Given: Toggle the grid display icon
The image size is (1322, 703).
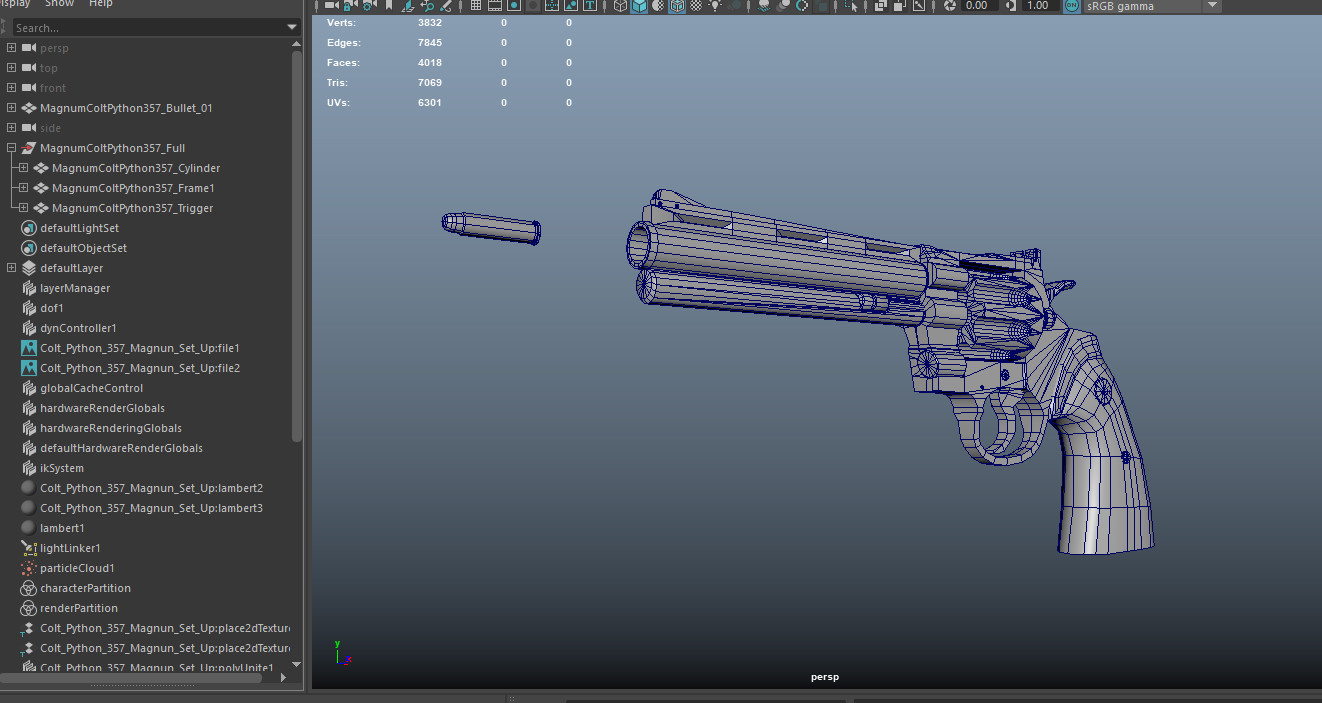Looking at the screenshot, I should (474, 6).
